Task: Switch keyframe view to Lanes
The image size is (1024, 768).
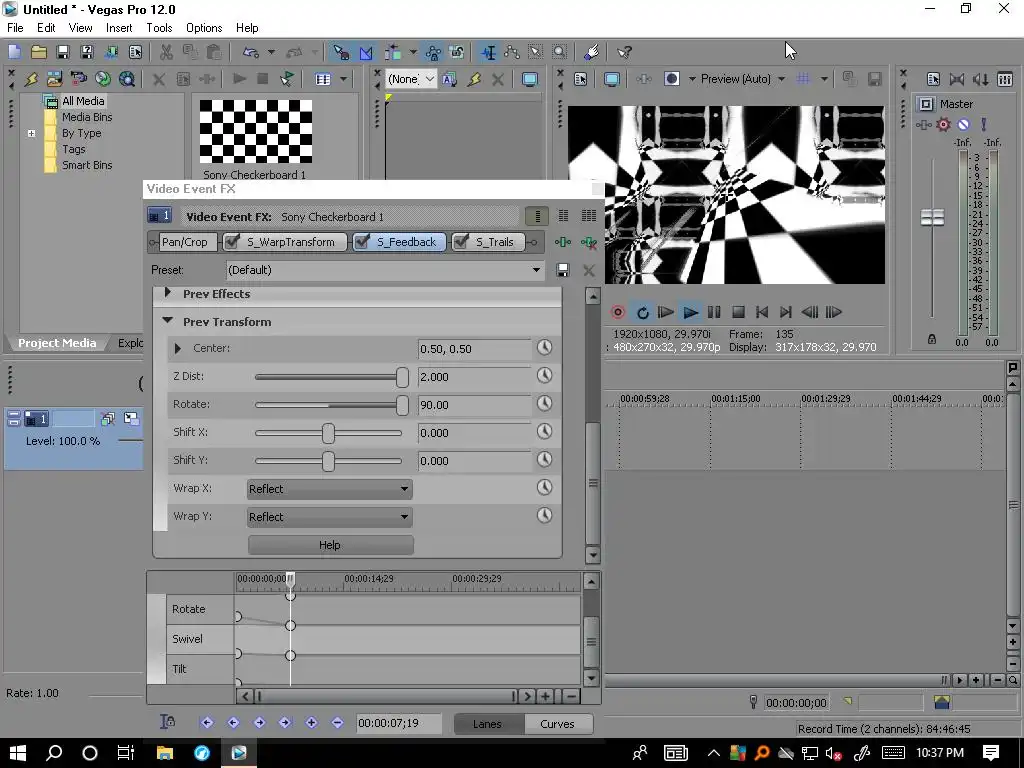Action: (488, 724)
